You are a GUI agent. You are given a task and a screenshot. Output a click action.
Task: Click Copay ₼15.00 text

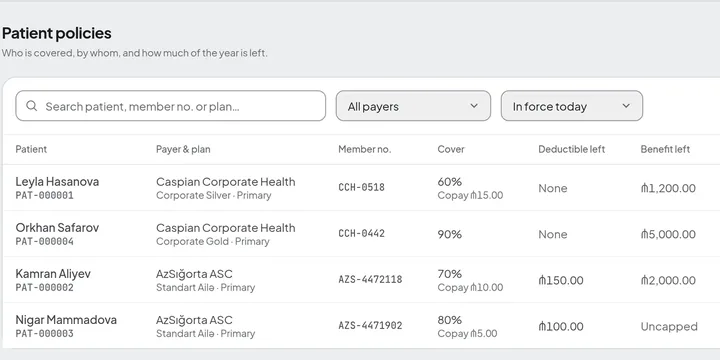[470, 196]
